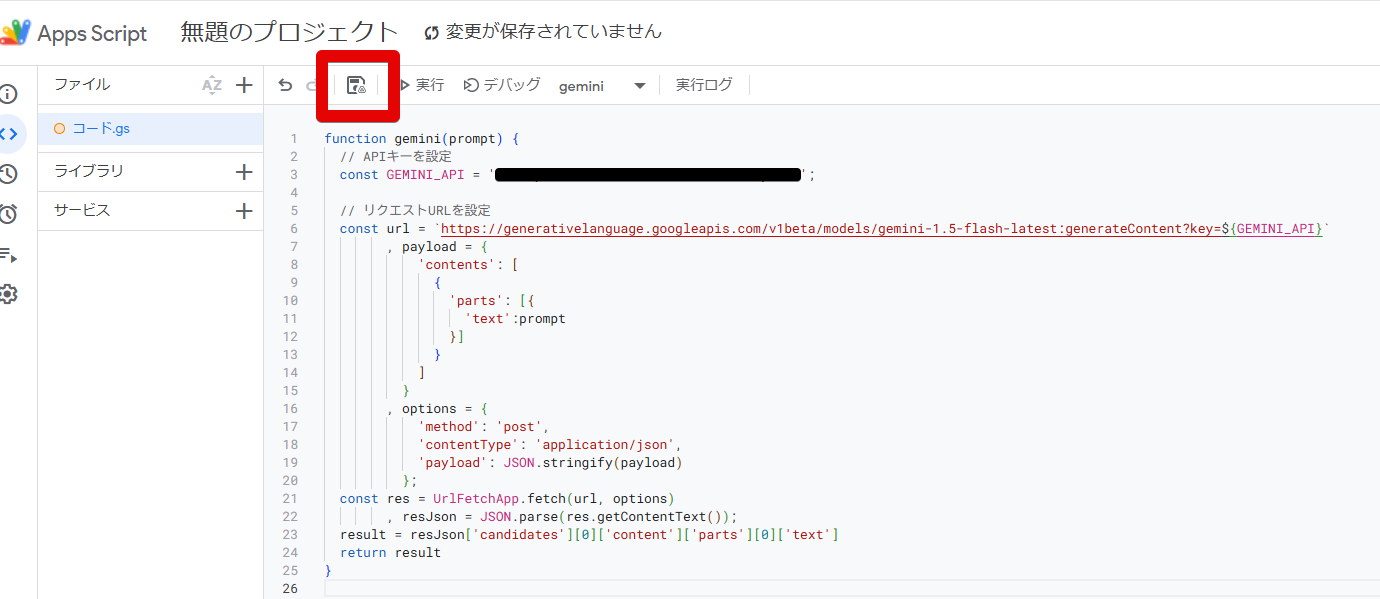1380x599 pixels.
Task: Open Project history from the left sidebar
Action: point(10,172)
